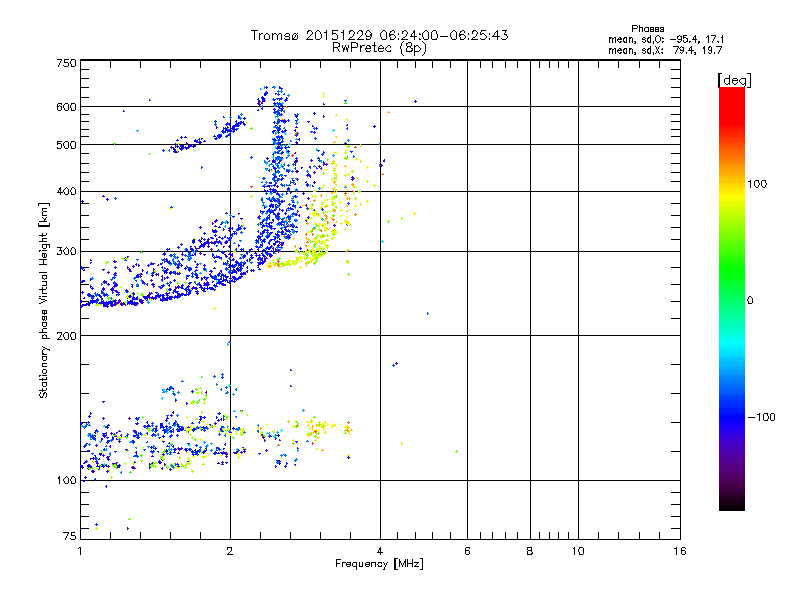Click the green zero-degree region of the colorbar
800x600 pixels.
(732, 300)
